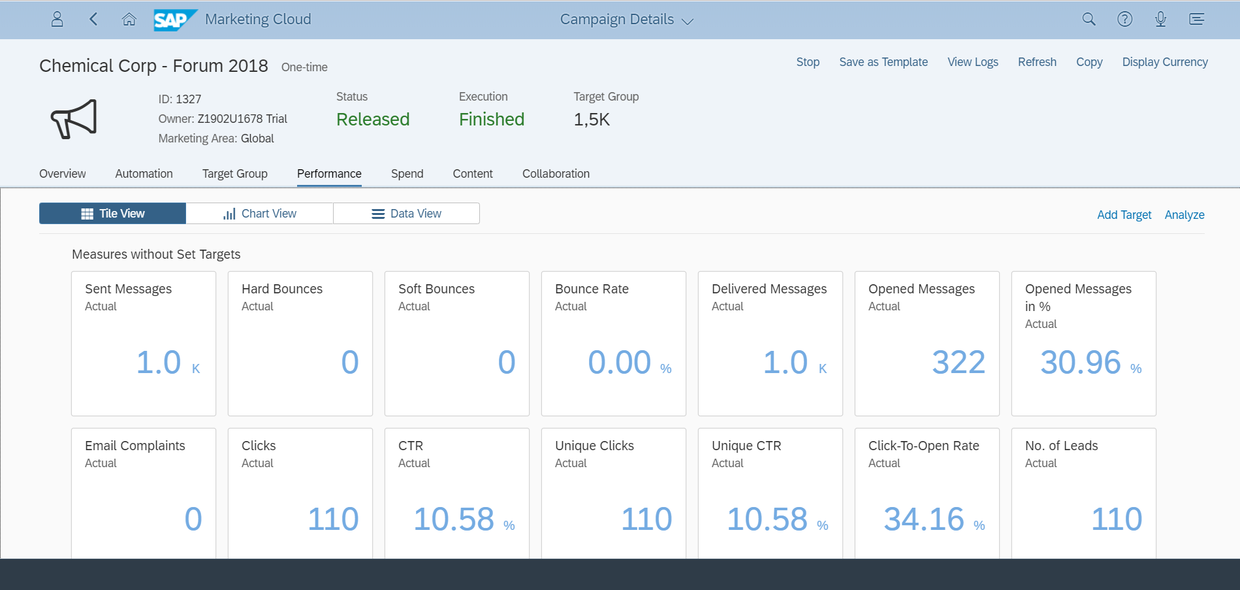Click the Copy button

coord(1089,62)
